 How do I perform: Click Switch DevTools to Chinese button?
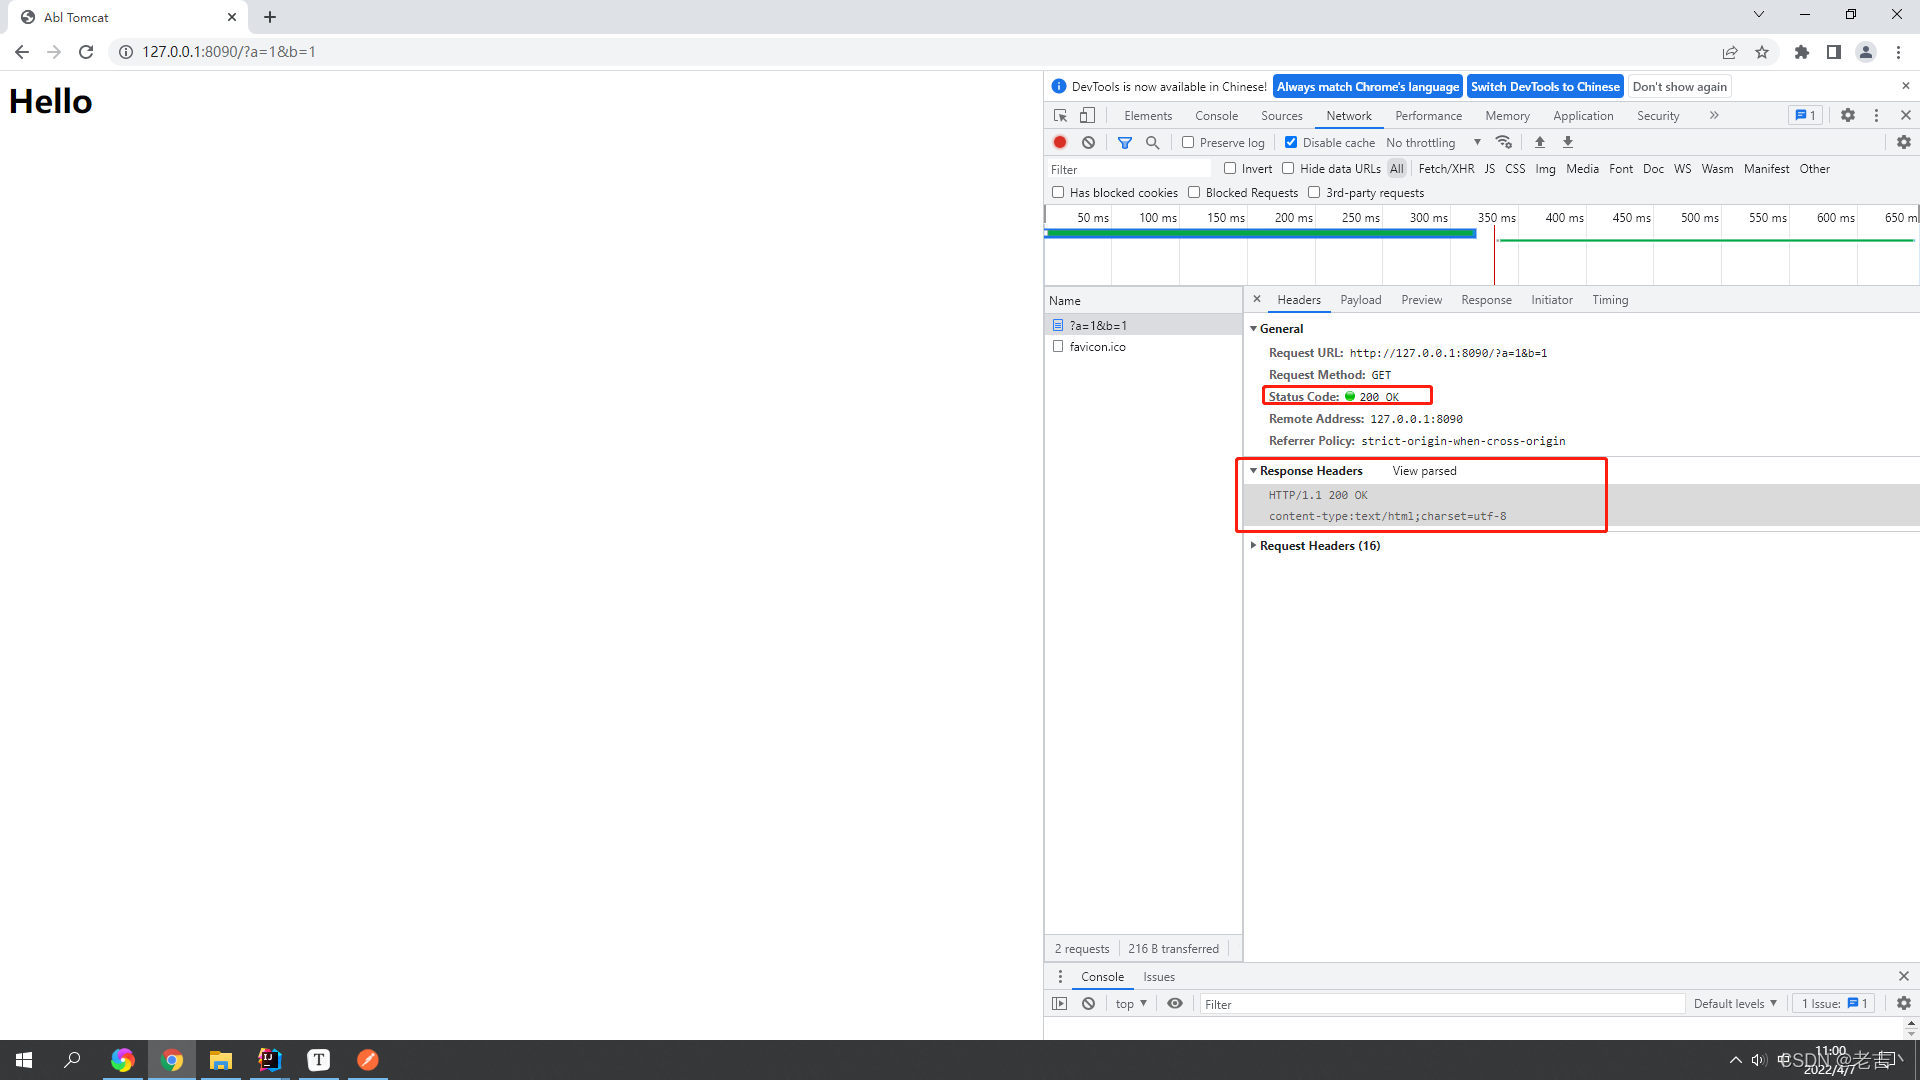coord(1545,87)
